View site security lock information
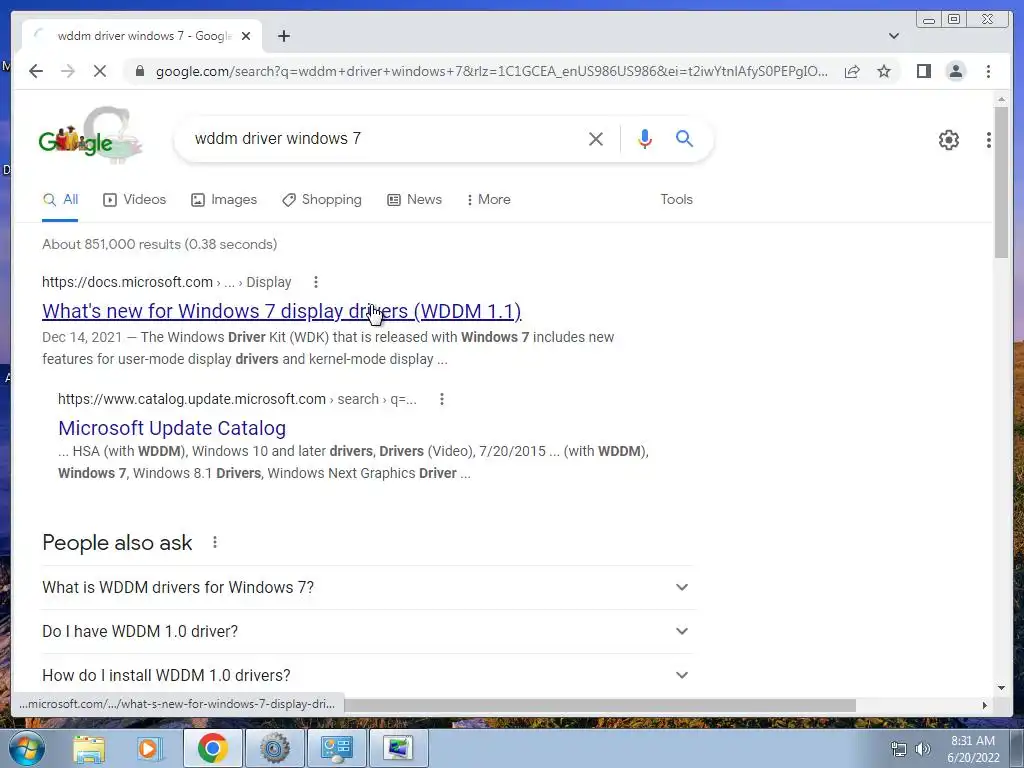 click(x=140, y=71)
